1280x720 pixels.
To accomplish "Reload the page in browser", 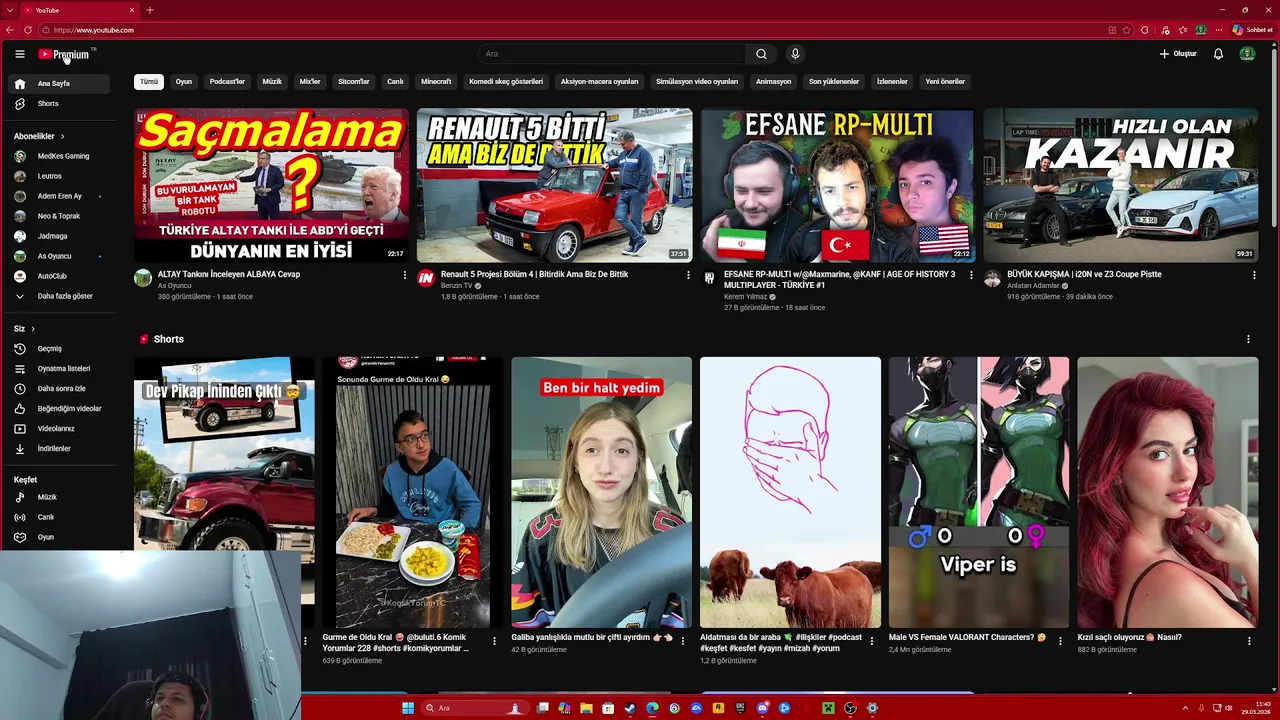I will click(26, 30).
